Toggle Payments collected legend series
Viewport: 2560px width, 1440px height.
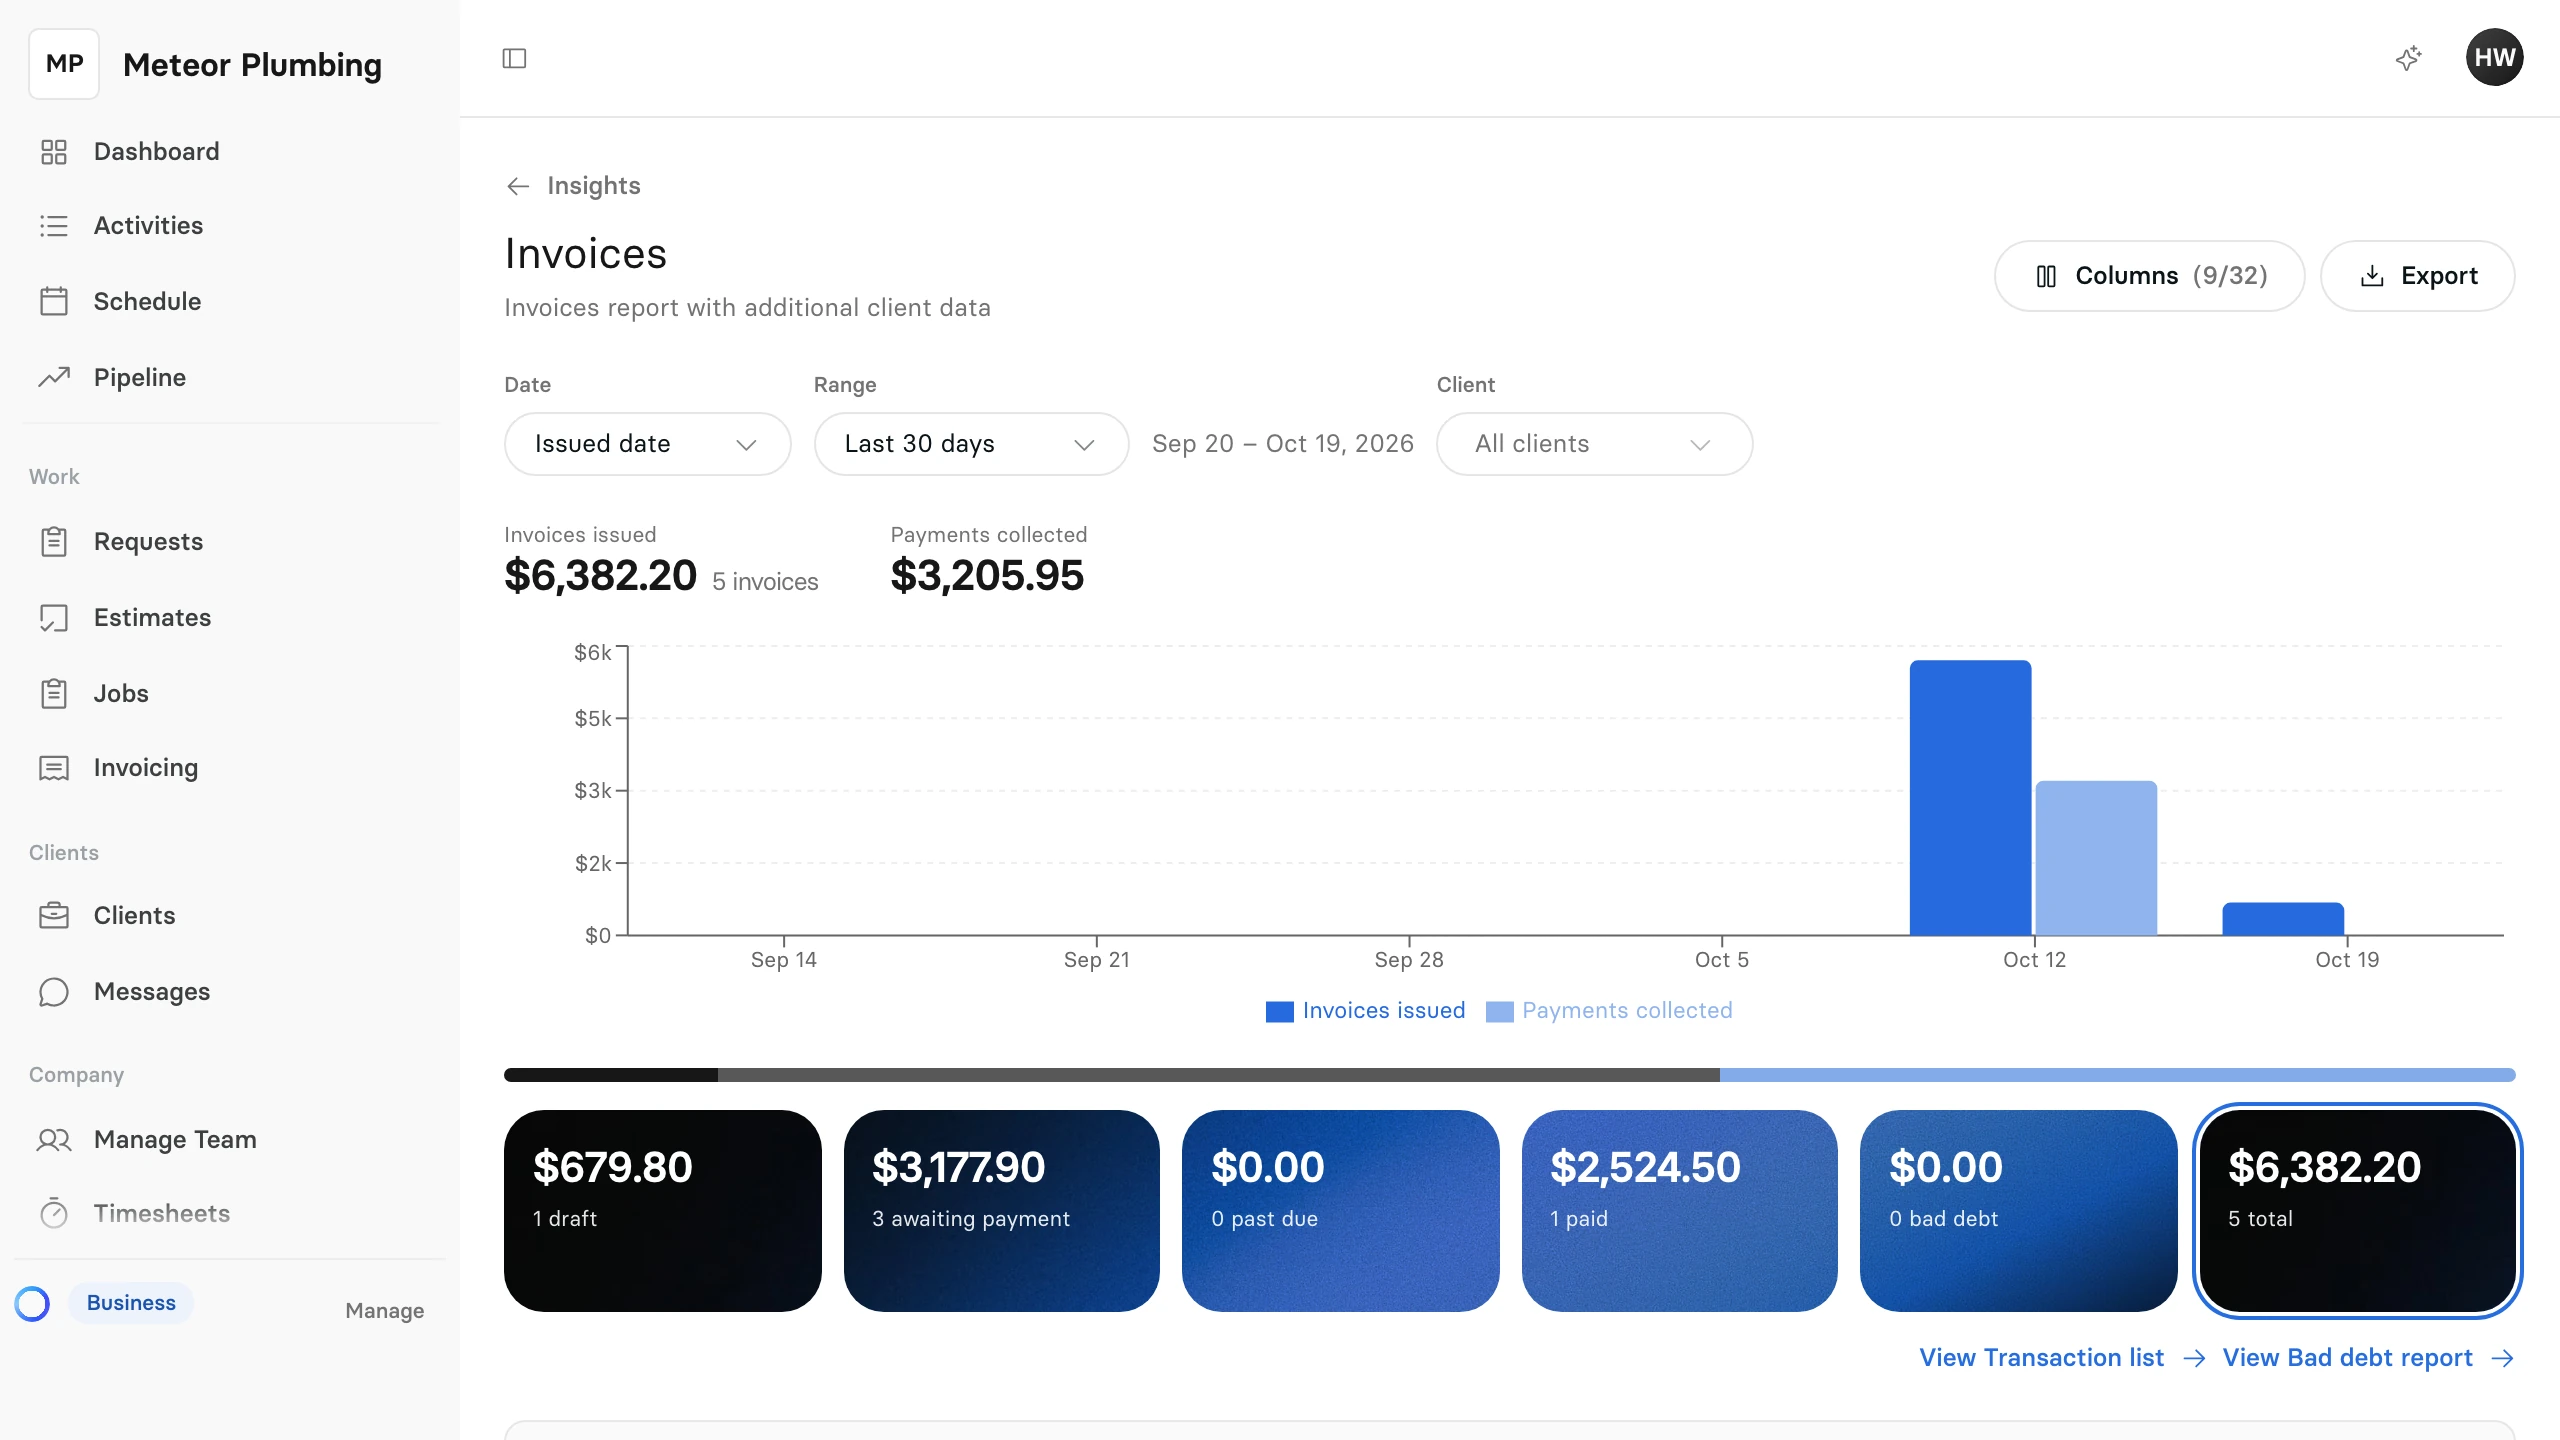pyautogui.click(x=1609, y=1011)
